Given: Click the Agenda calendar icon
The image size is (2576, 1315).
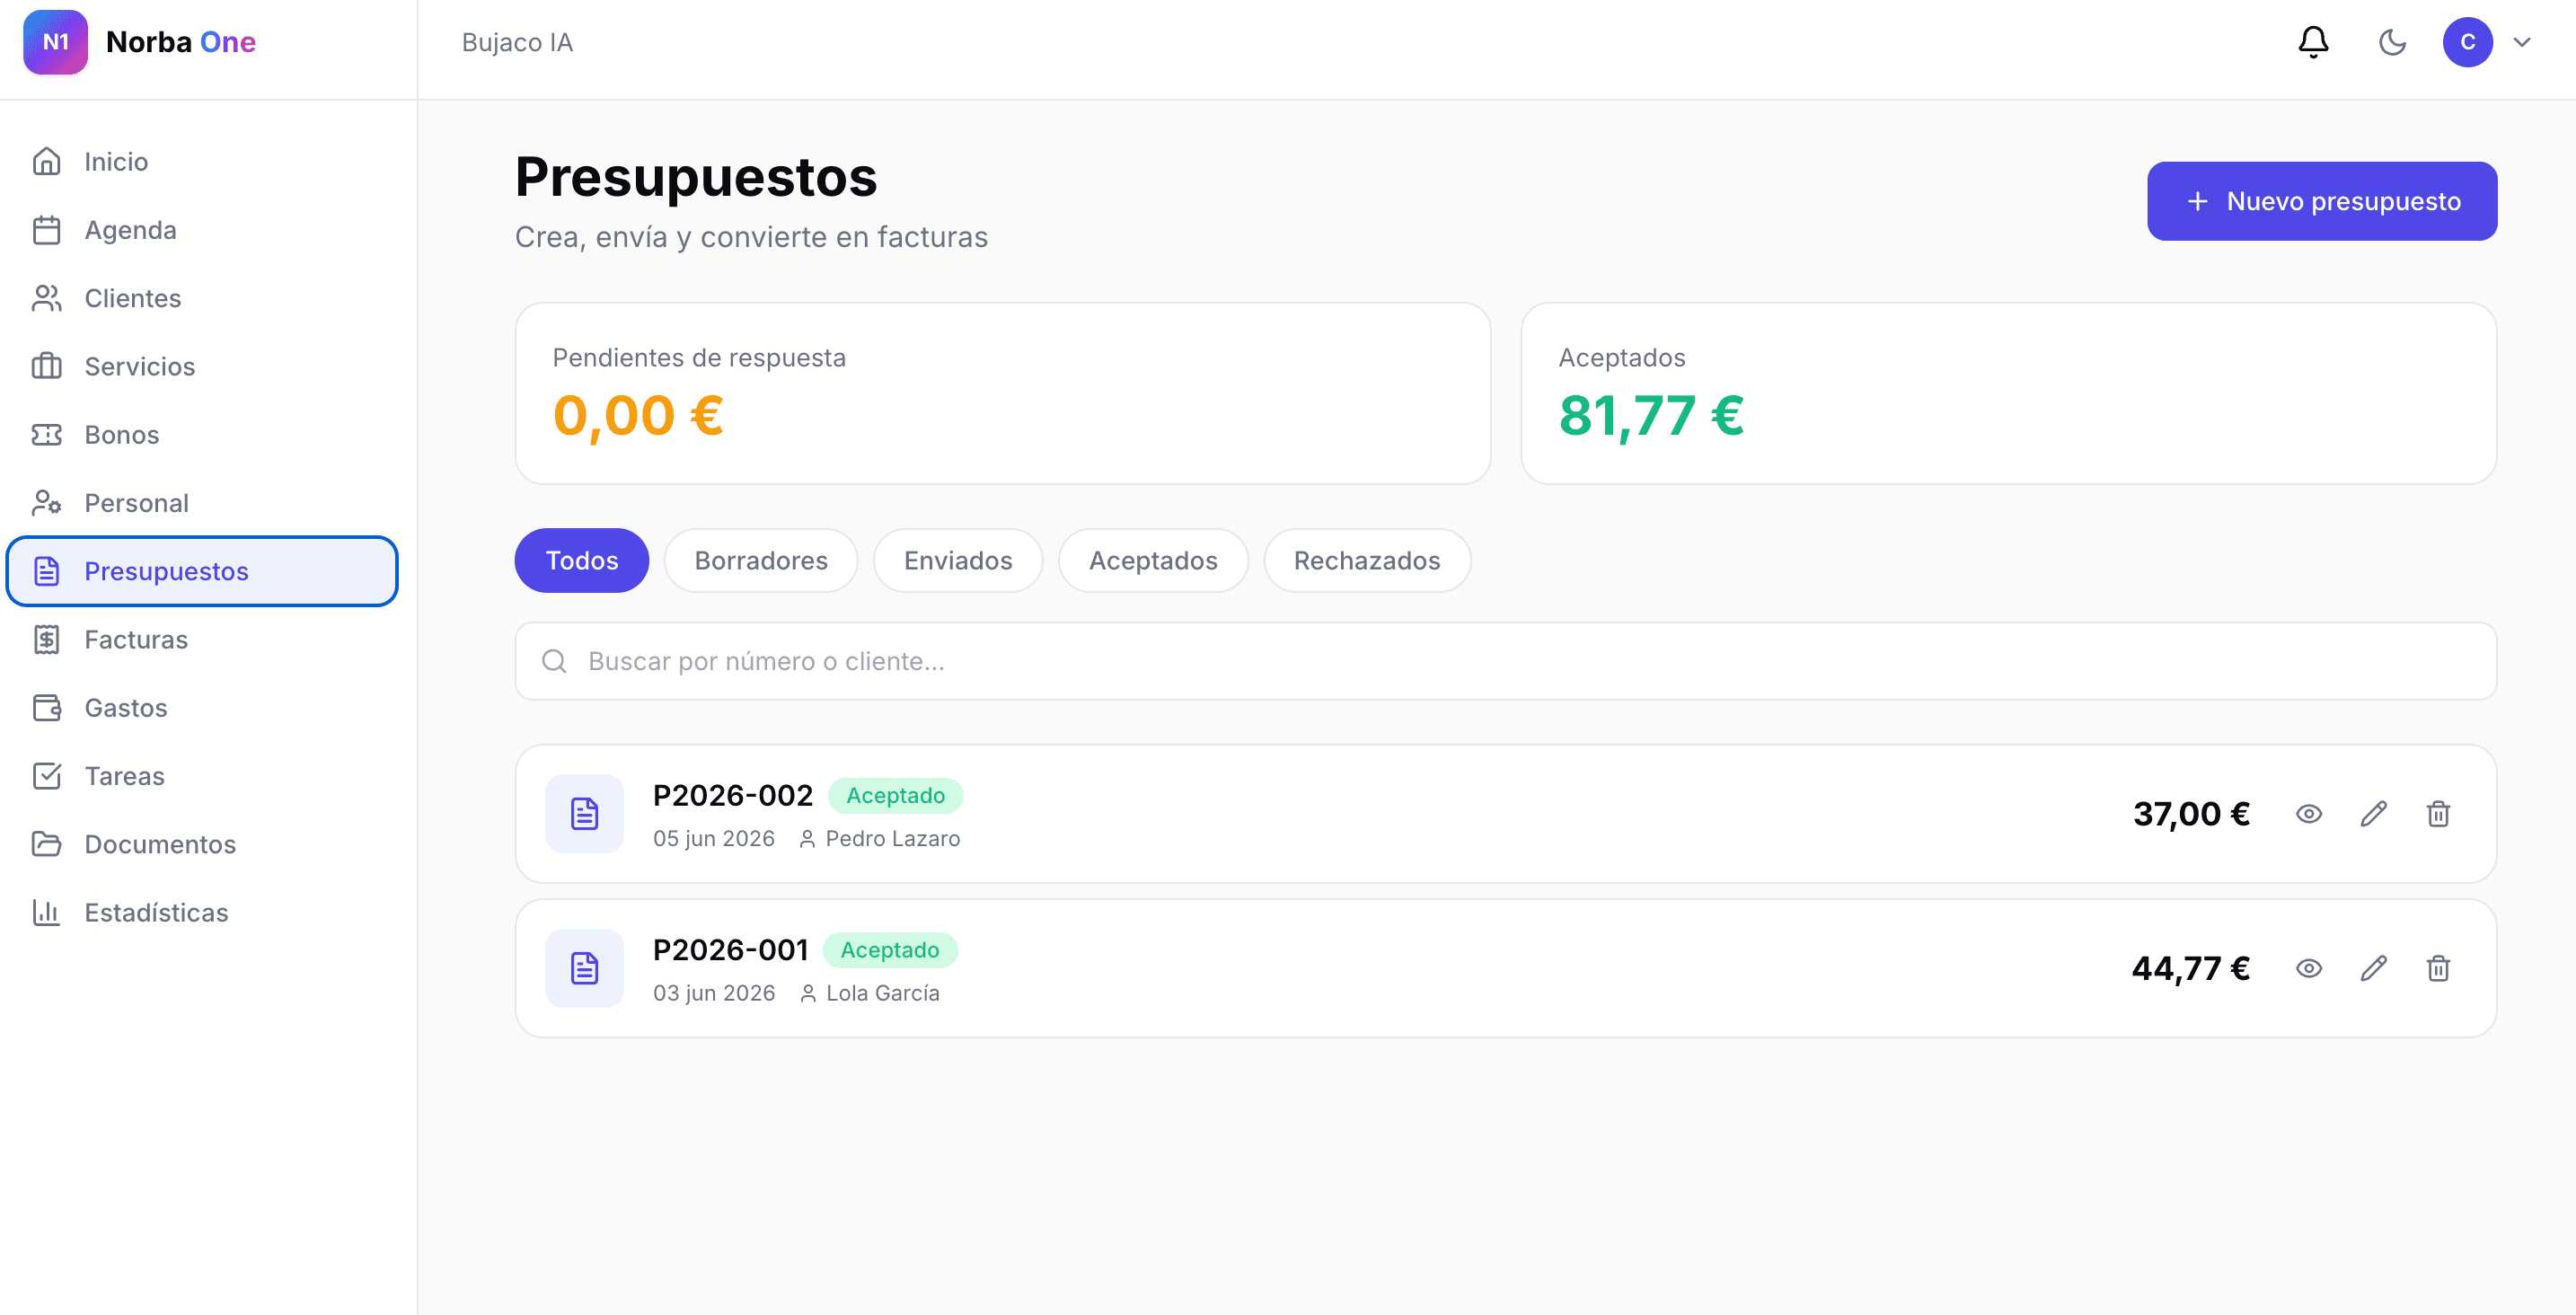Looking at the screenshot, I should click(x=46, y=230).
